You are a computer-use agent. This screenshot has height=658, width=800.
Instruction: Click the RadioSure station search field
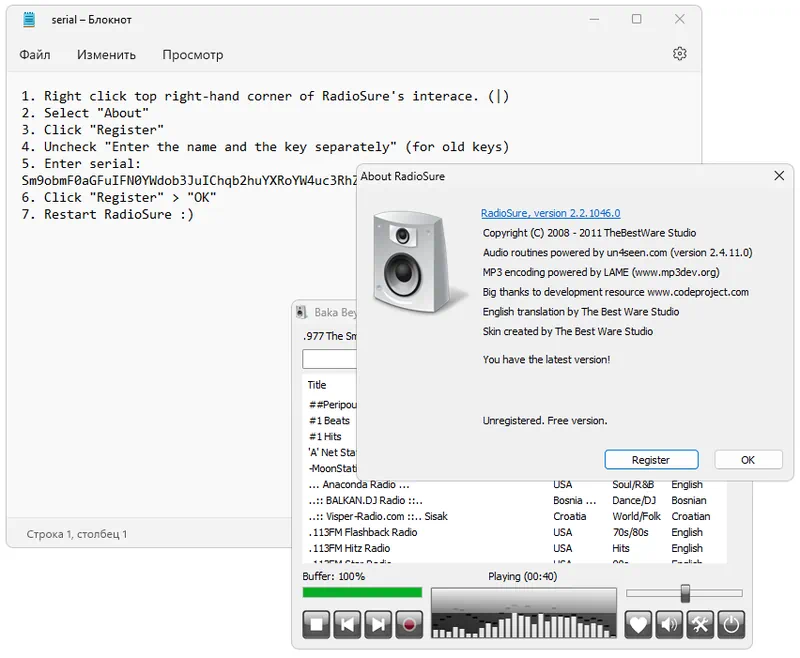point(330,359)
